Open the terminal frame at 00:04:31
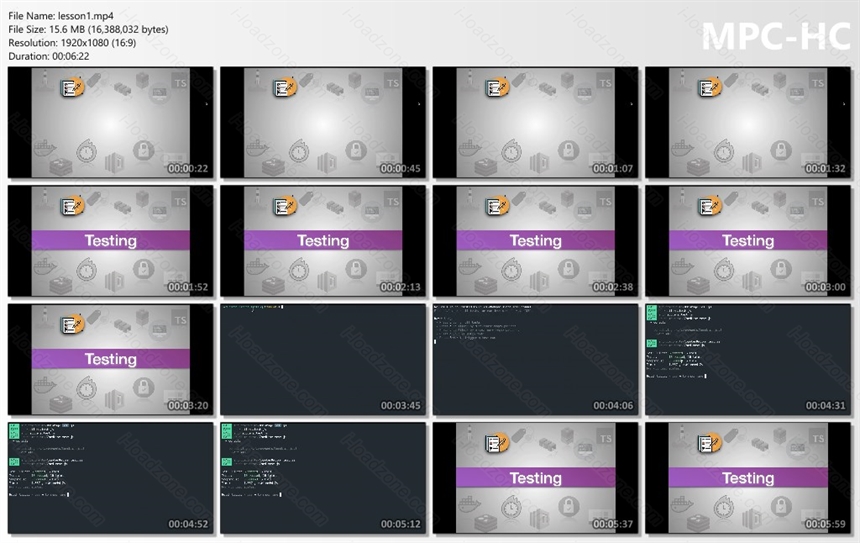860x543 pixels. coord(748,359)
